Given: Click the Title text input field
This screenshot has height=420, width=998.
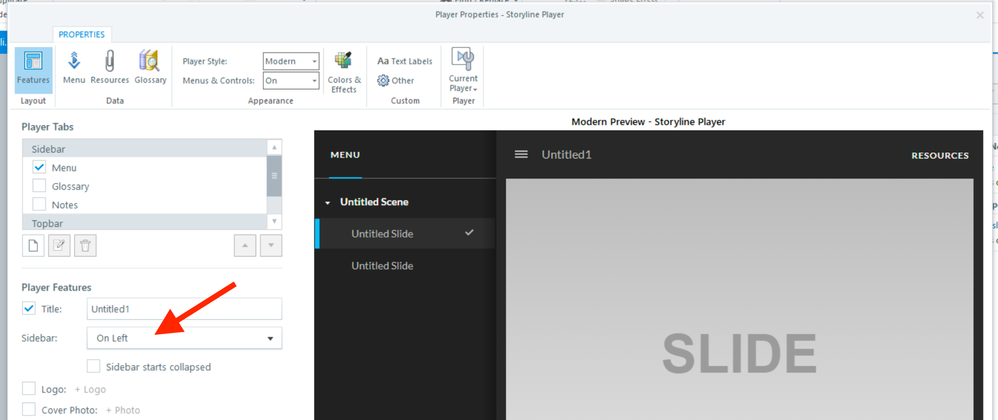Looking at the screenshot, I should [184, 309].
